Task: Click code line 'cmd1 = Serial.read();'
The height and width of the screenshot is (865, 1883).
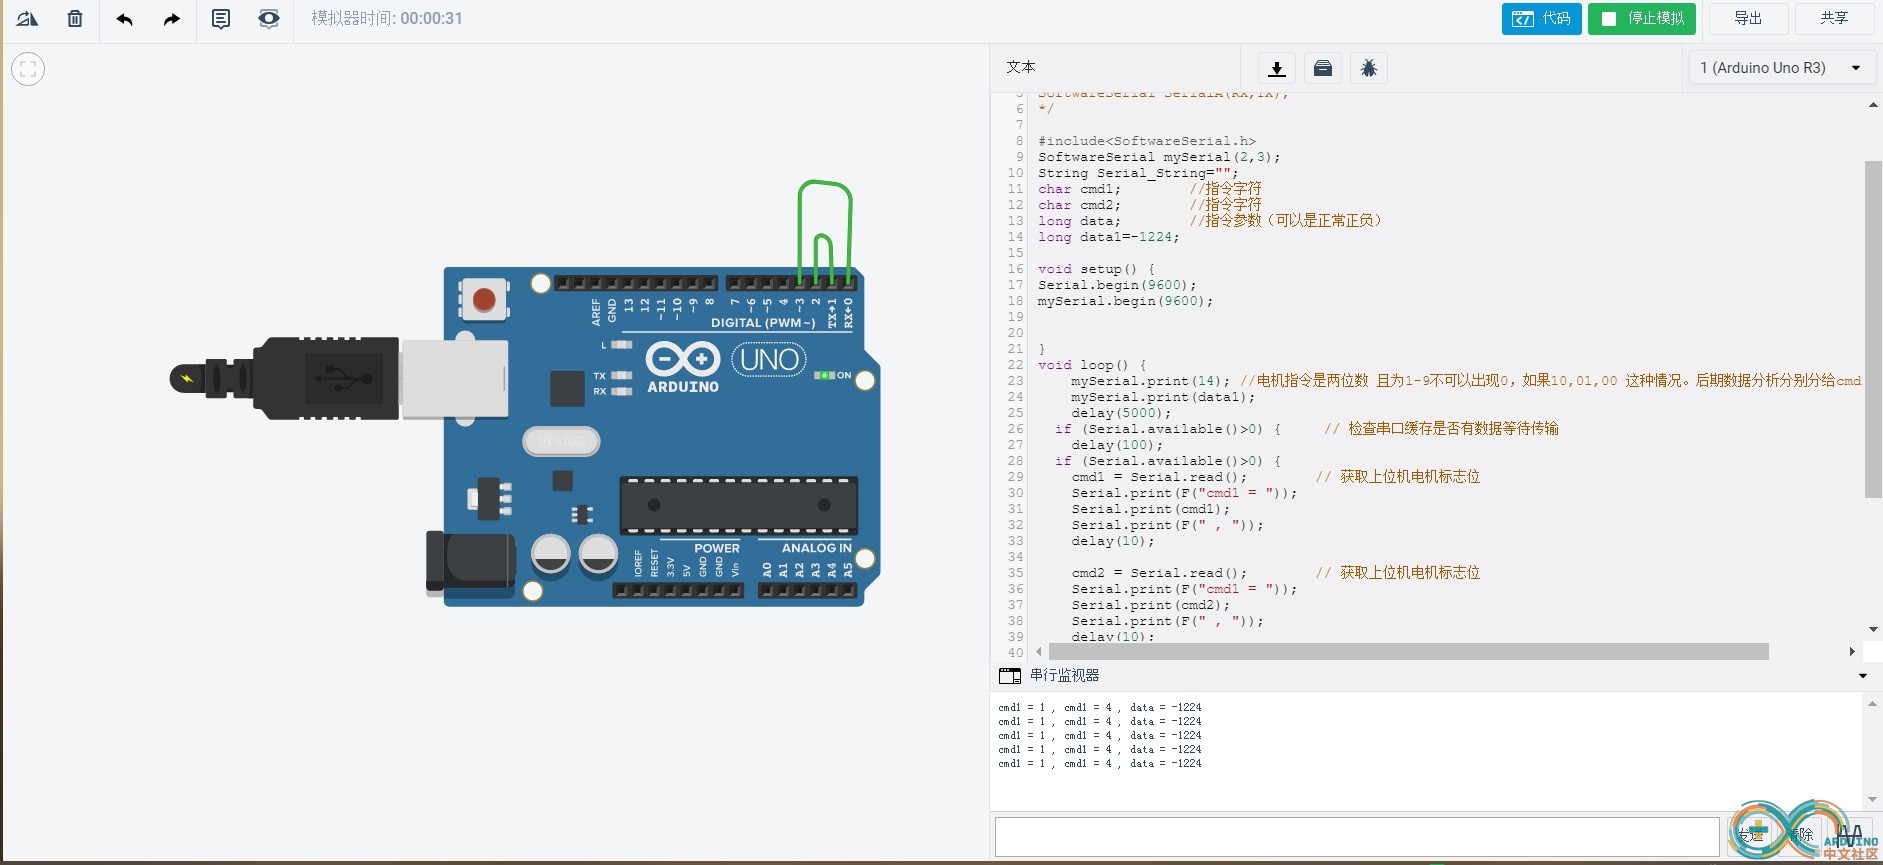Action: [x=1159, y=477]
